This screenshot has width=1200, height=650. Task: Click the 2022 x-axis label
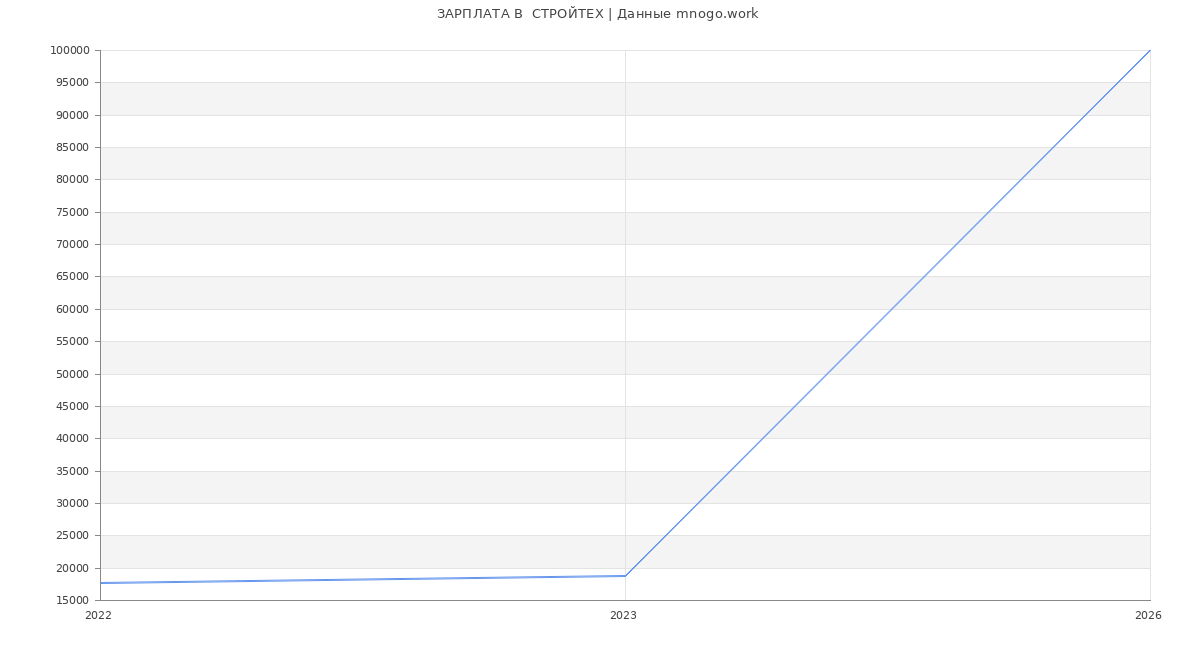point(98,616)
